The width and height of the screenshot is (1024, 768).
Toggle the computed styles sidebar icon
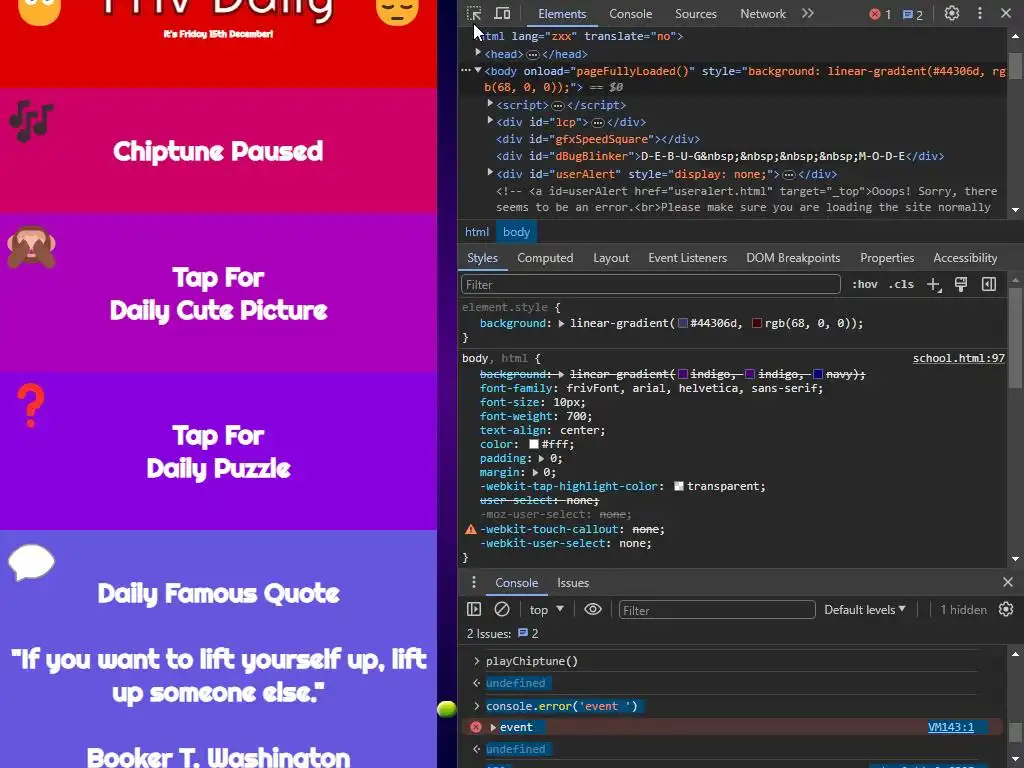point(989,284)
